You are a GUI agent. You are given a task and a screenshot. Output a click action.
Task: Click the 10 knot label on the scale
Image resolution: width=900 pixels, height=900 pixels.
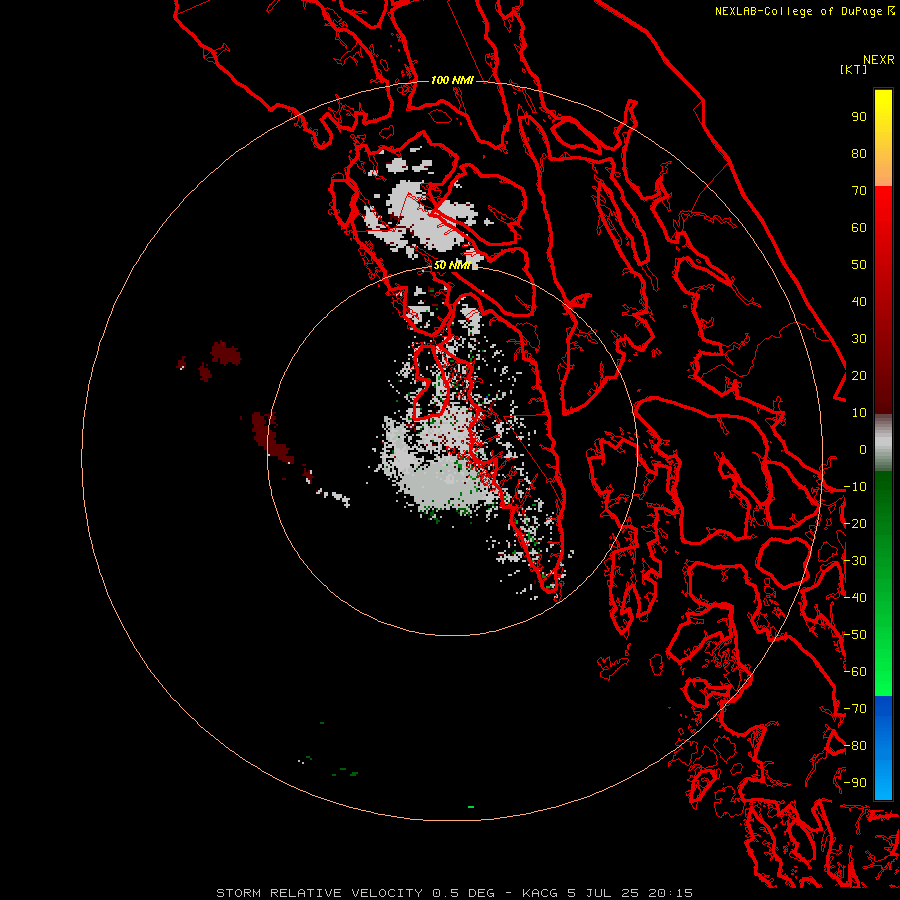click(x=859, y=413)
